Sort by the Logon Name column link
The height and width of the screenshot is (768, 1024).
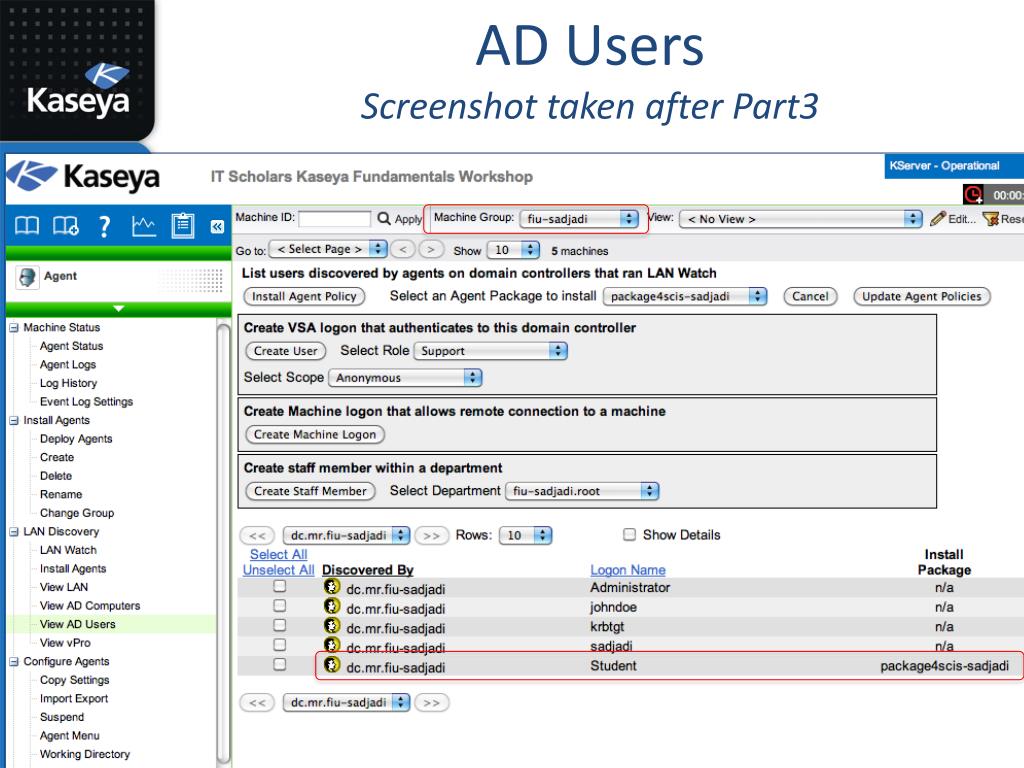tap(628, 570)
